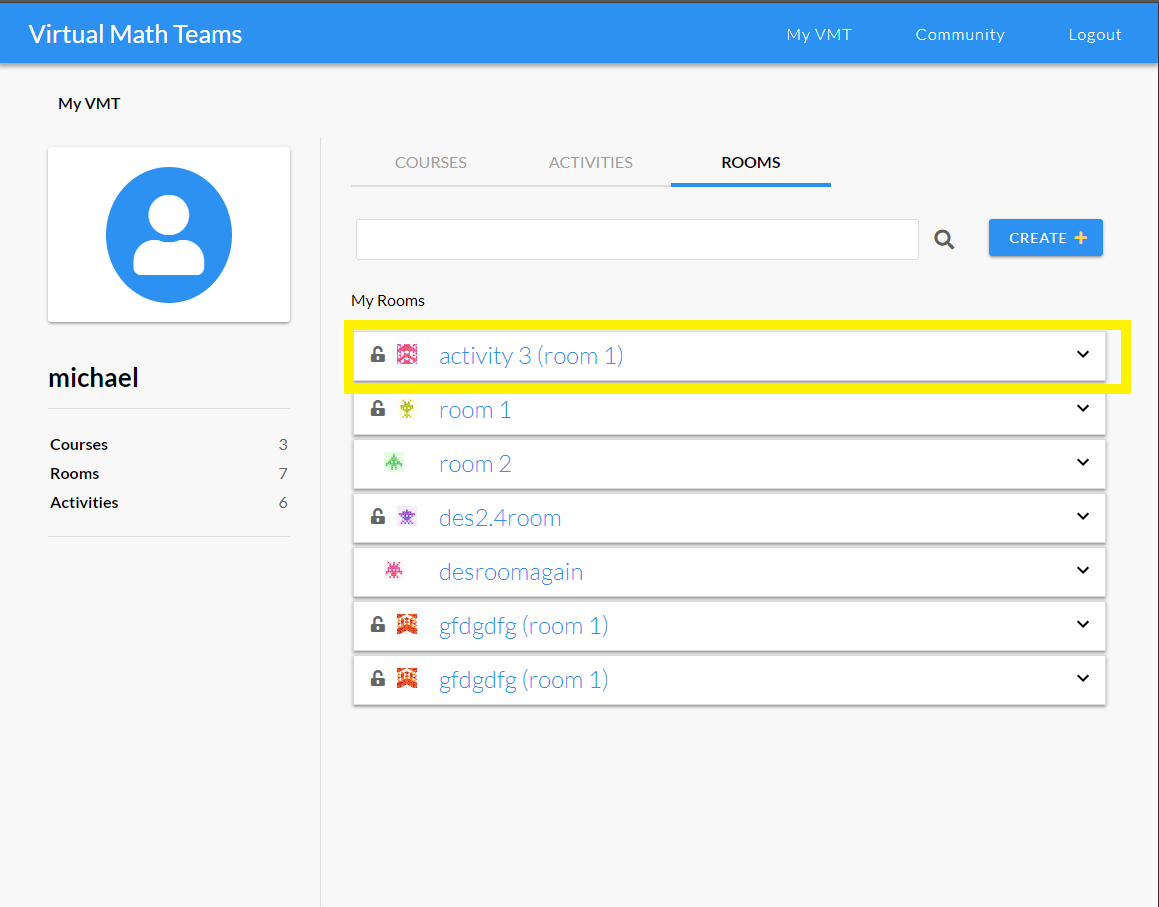Expand the desroomagain row chevron

[1083, 570]
